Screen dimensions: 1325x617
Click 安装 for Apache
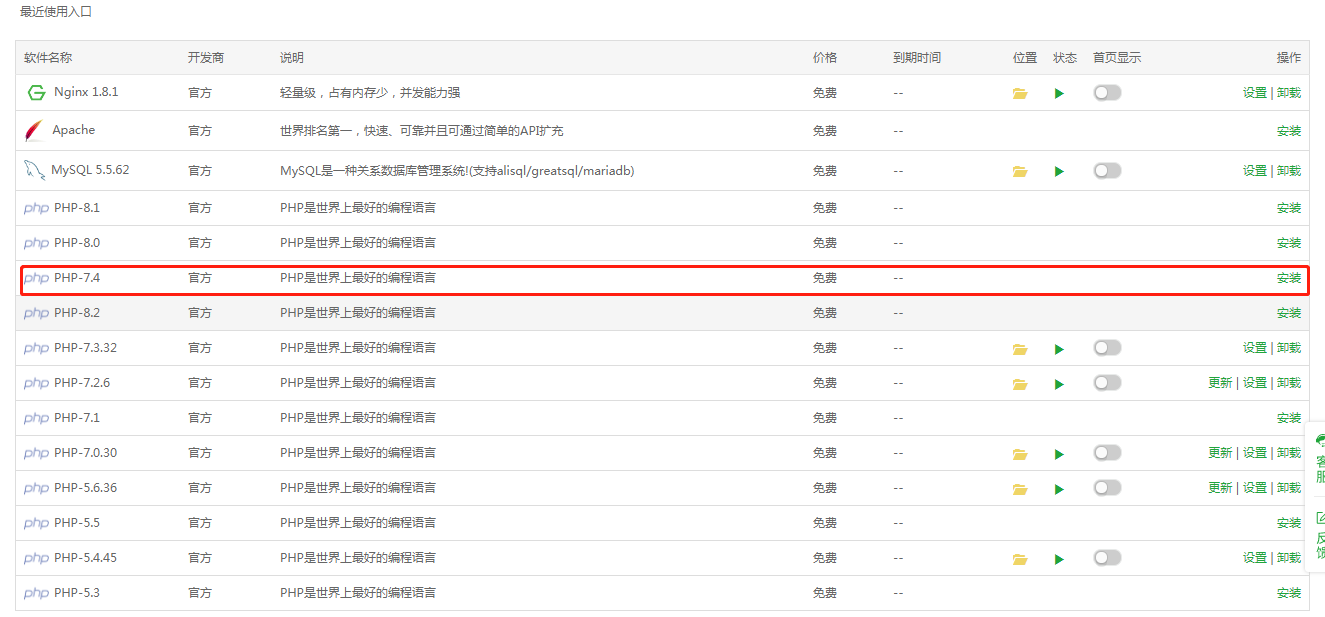pos(1289,131)
